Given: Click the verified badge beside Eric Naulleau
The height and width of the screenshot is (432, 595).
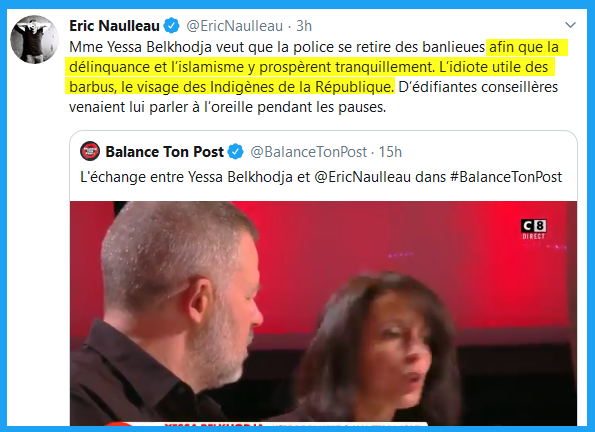Looking at the screenshot, I should [172, 26].
